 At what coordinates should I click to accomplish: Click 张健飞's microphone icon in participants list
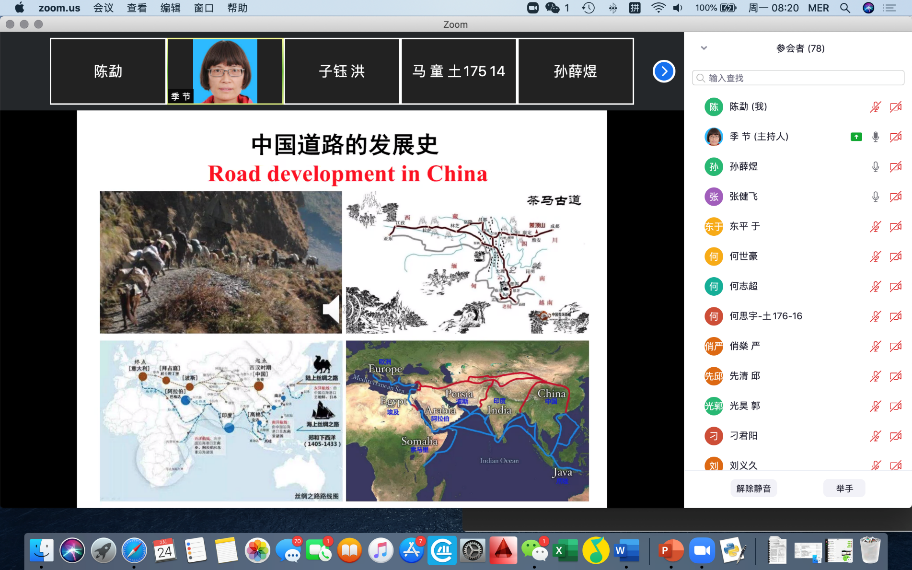click(x=876, y=197)
